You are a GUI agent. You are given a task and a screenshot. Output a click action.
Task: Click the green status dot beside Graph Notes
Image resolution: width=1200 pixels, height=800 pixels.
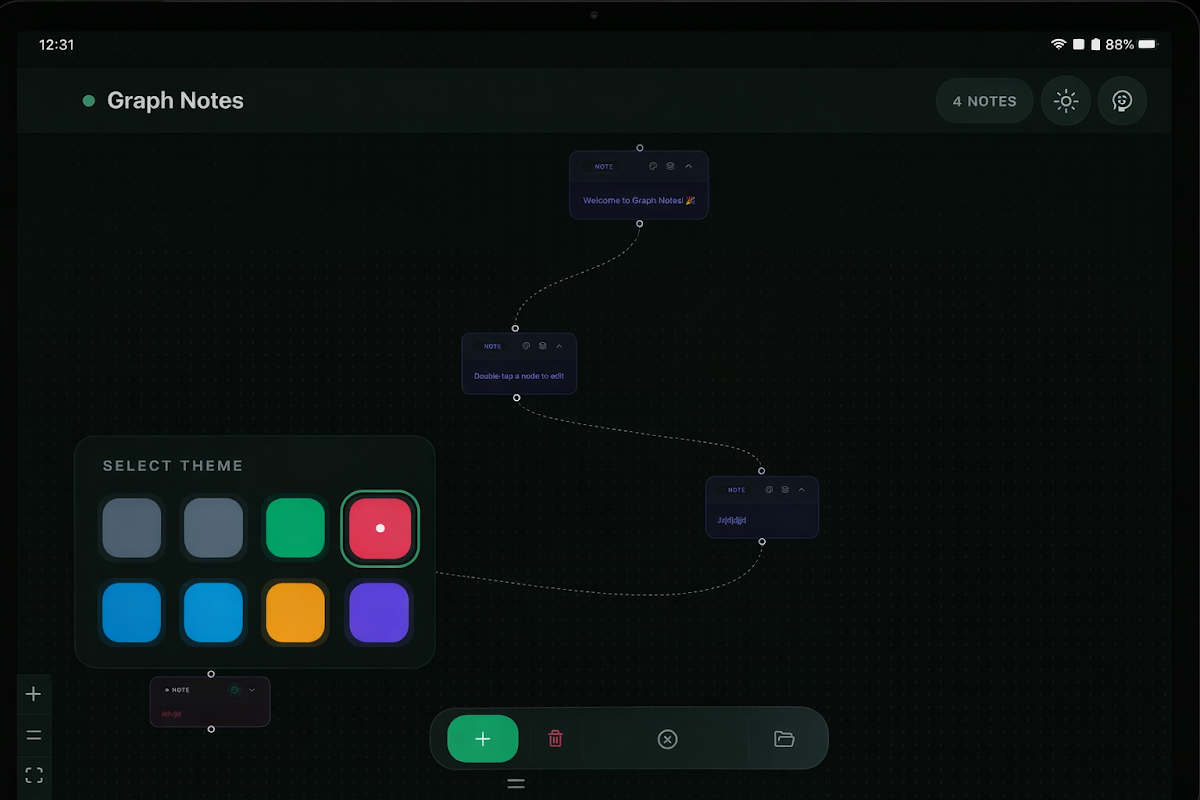point(89,101)
